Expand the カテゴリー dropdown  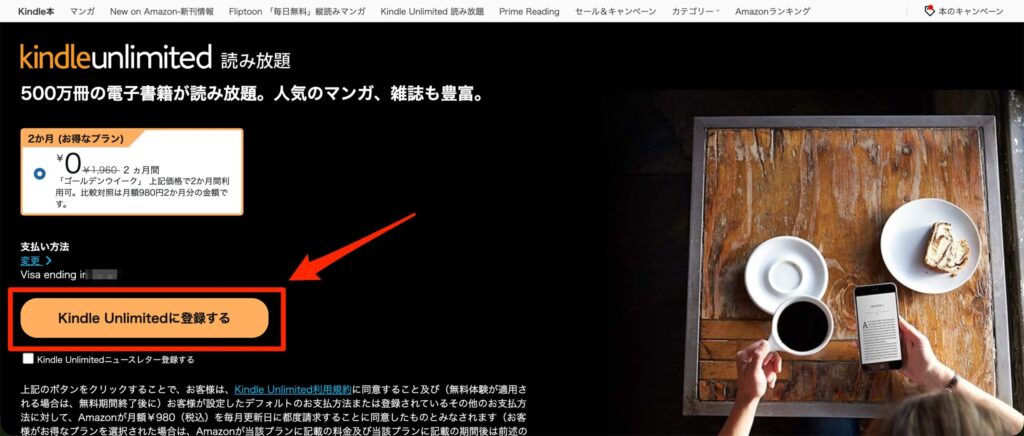(696, 11)
